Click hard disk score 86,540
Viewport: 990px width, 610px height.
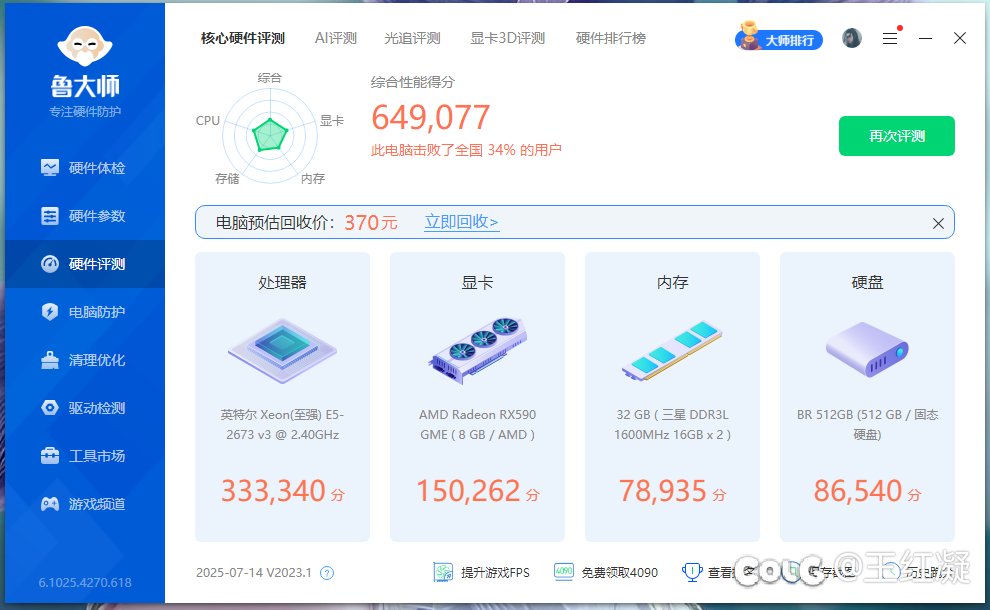tap(857, 491)
